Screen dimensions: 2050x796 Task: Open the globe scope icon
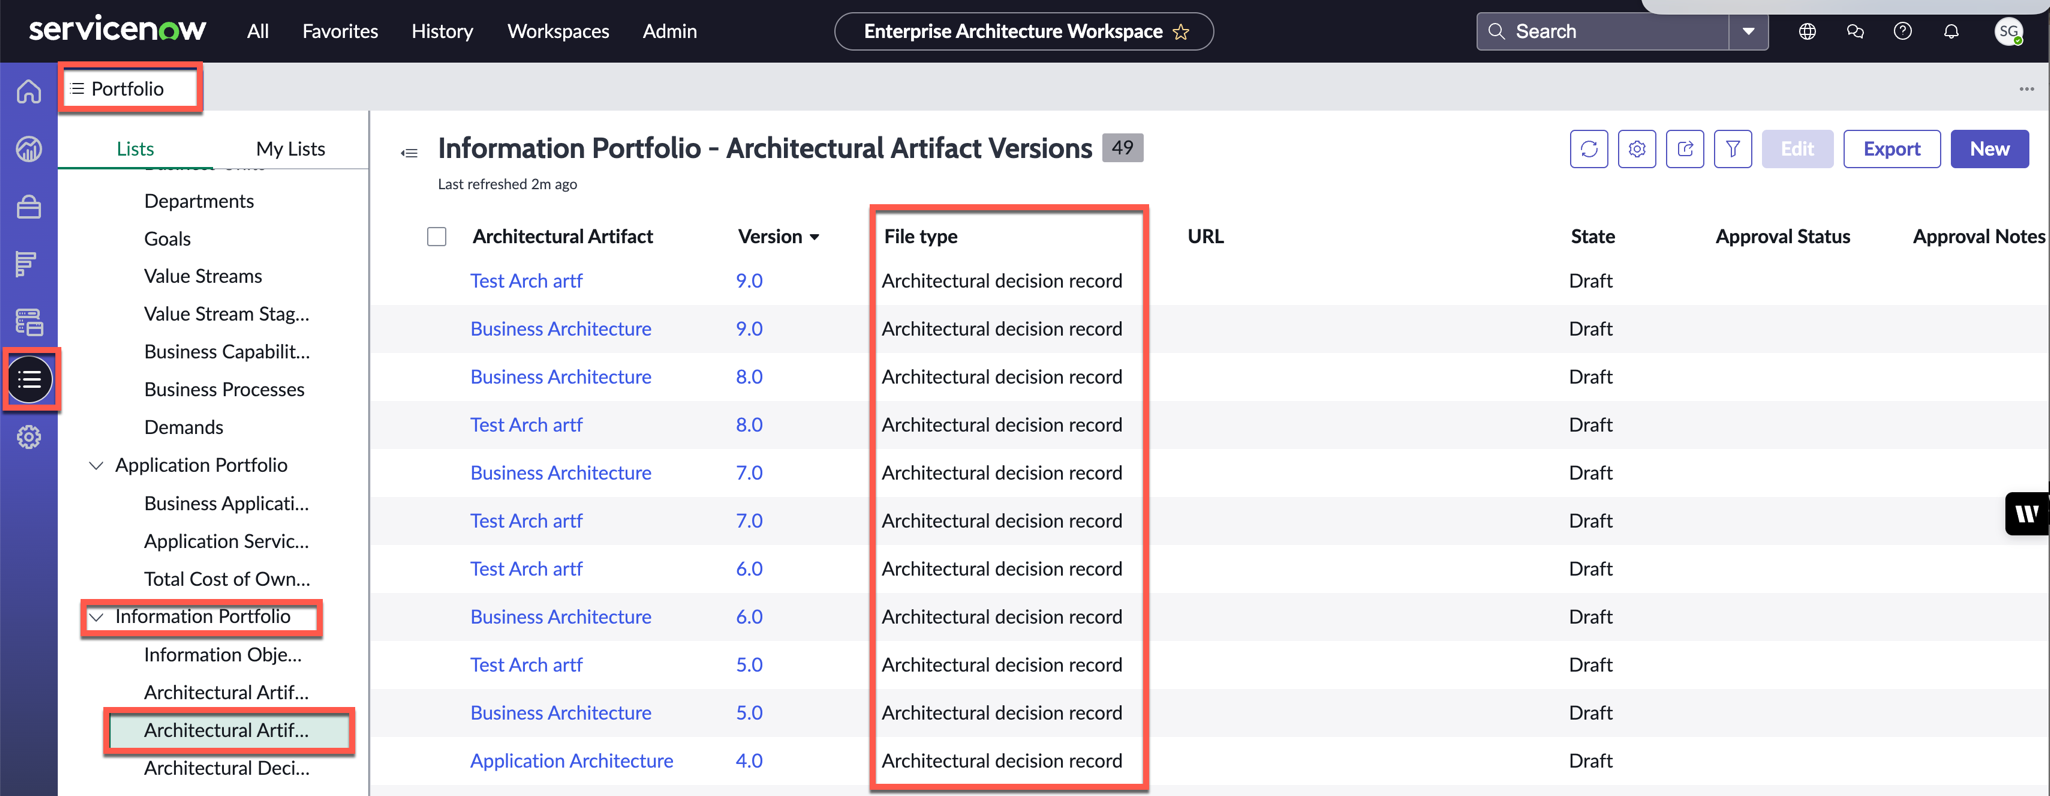(x=1807, y=31)
